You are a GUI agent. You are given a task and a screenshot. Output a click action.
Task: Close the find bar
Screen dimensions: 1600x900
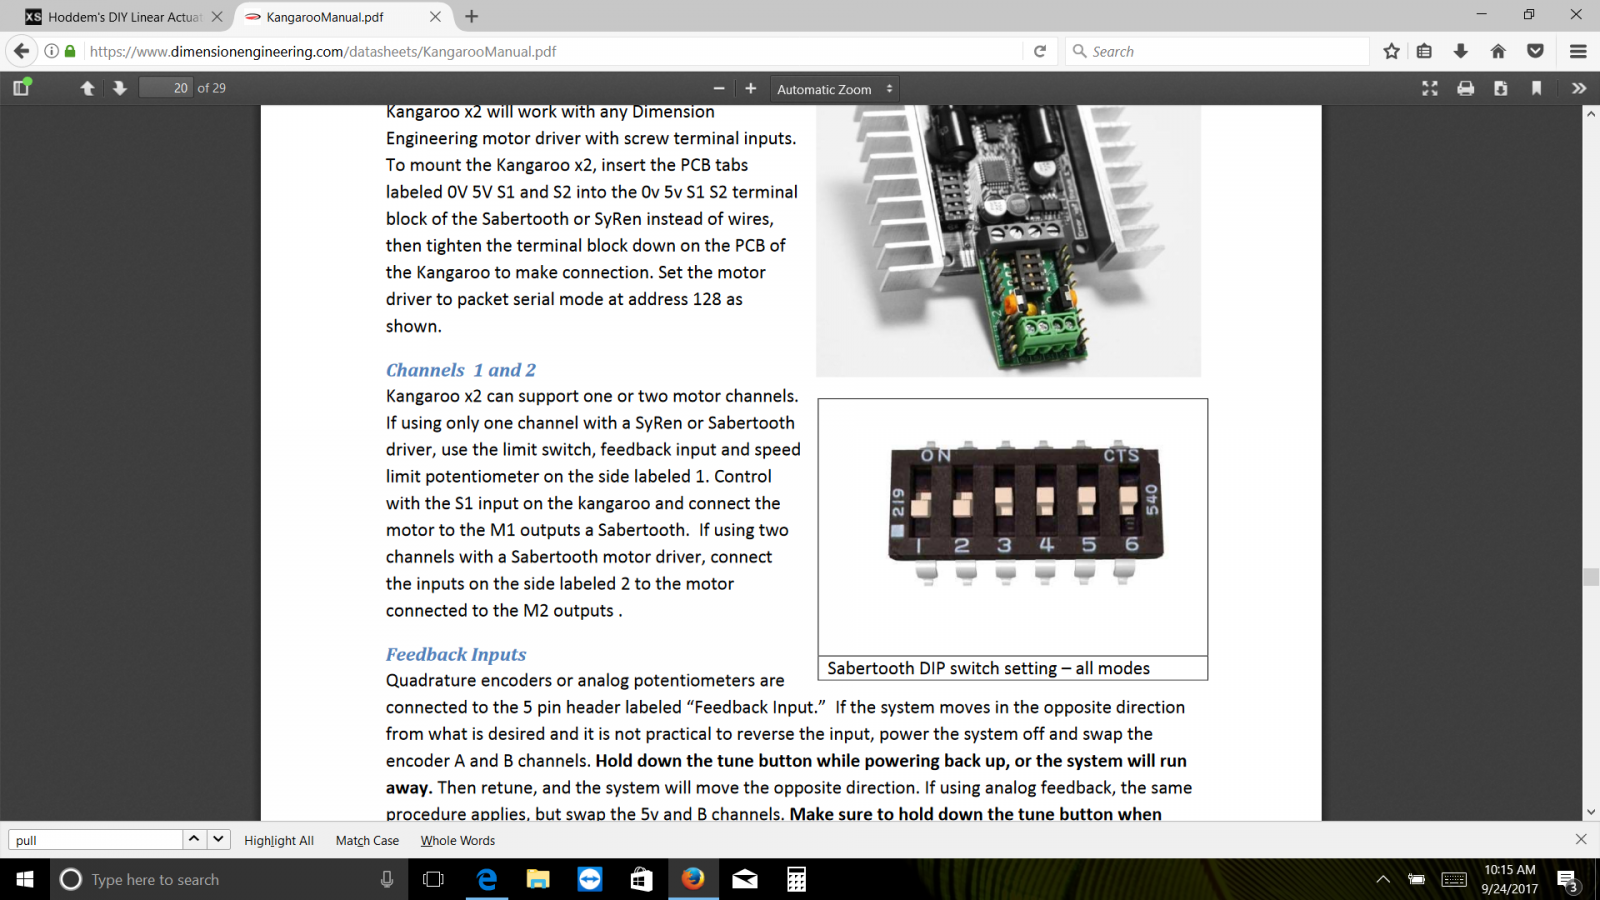coord(1581,839)
